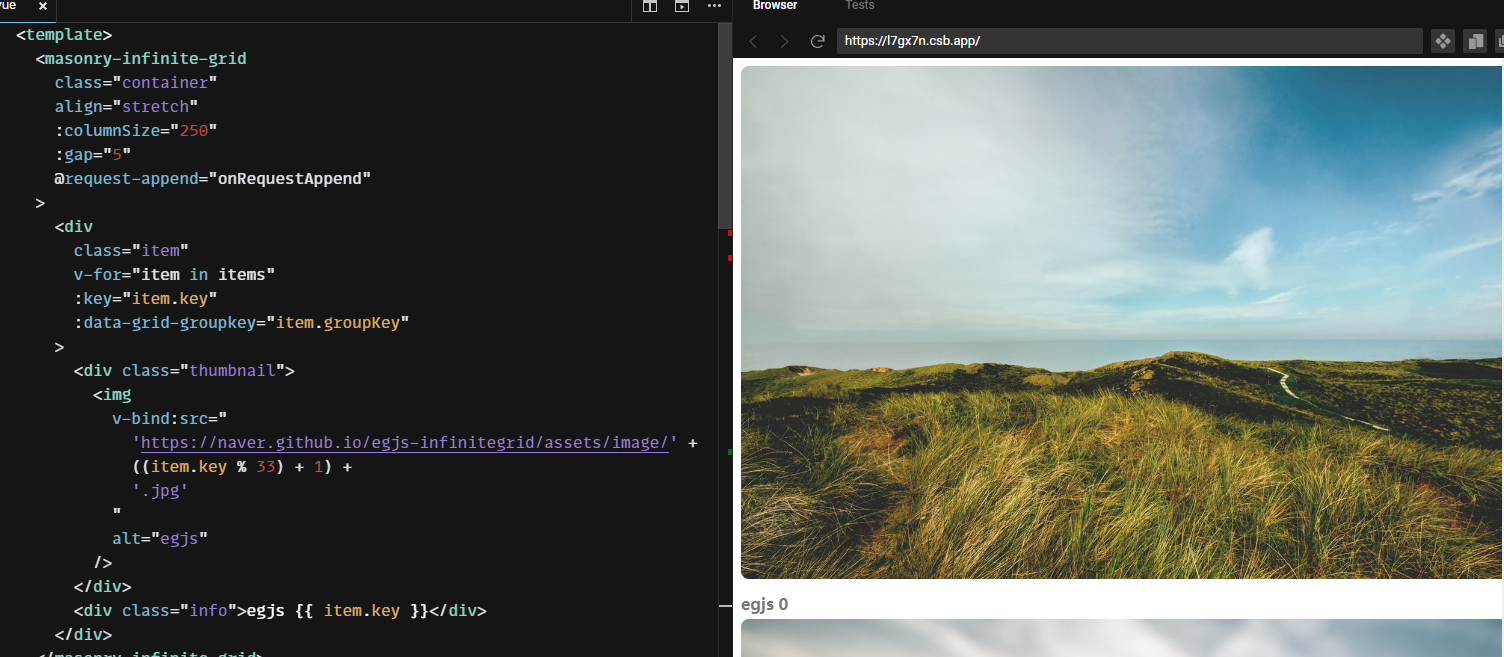Refresh the browser preview
This screenshot has height=657, width=1504.
click(x=817, y=41)
